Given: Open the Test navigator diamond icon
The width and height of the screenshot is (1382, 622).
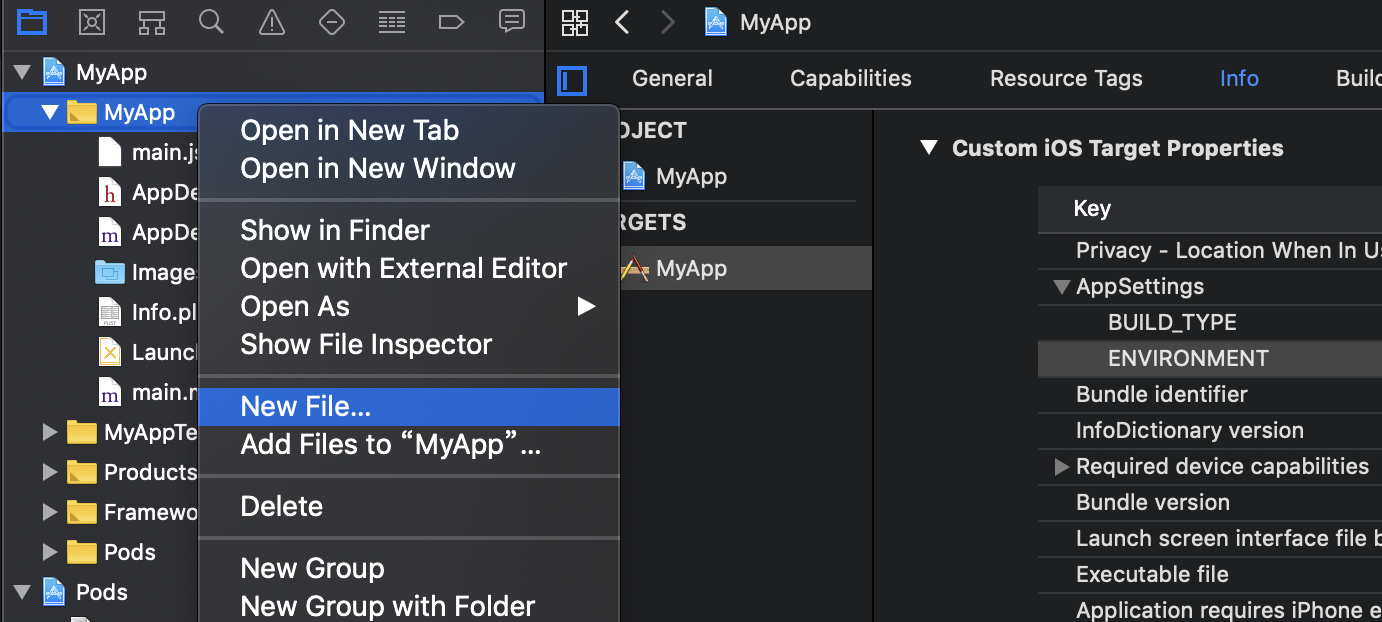Looking at the screenshot, I should coord(332,21).
